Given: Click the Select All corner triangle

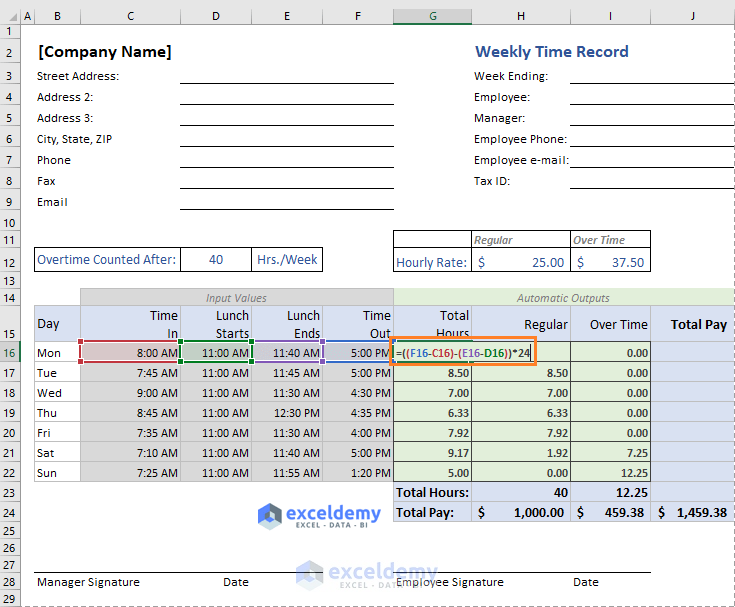Looking at the screenshot, I should click(x=13, y=17).
